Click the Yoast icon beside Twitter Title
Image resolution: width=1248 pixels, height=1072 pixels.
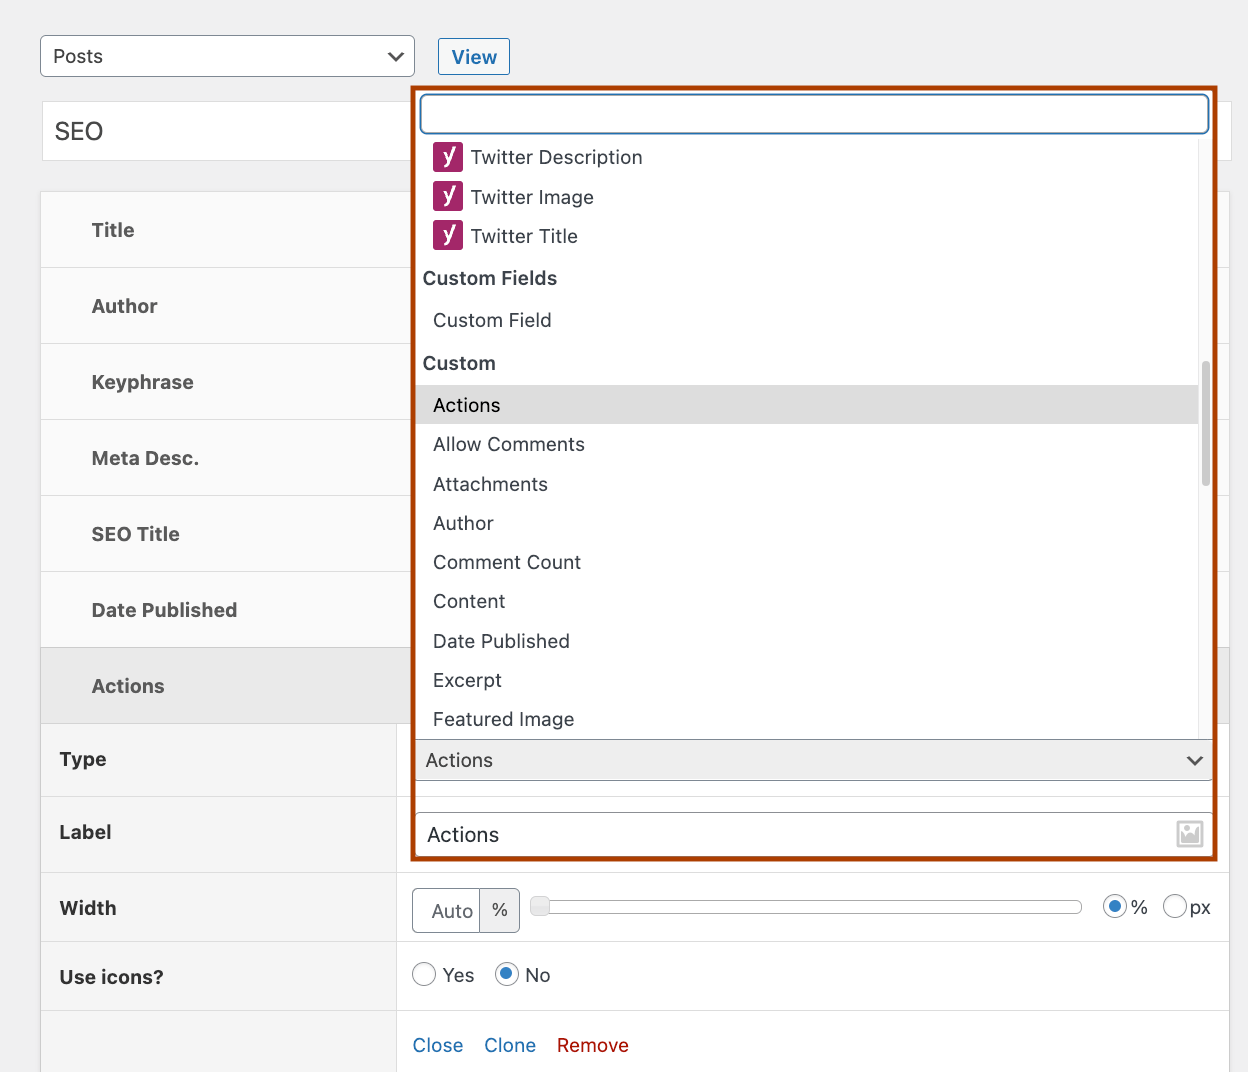(x=447, y=235)
